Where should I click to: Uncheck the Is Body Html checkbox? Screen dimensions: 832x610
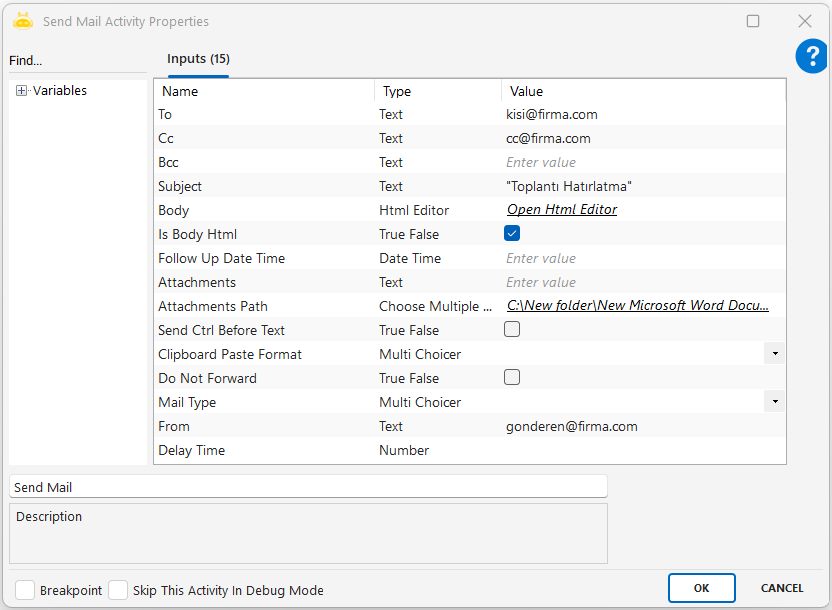click(x=512, y=234)
